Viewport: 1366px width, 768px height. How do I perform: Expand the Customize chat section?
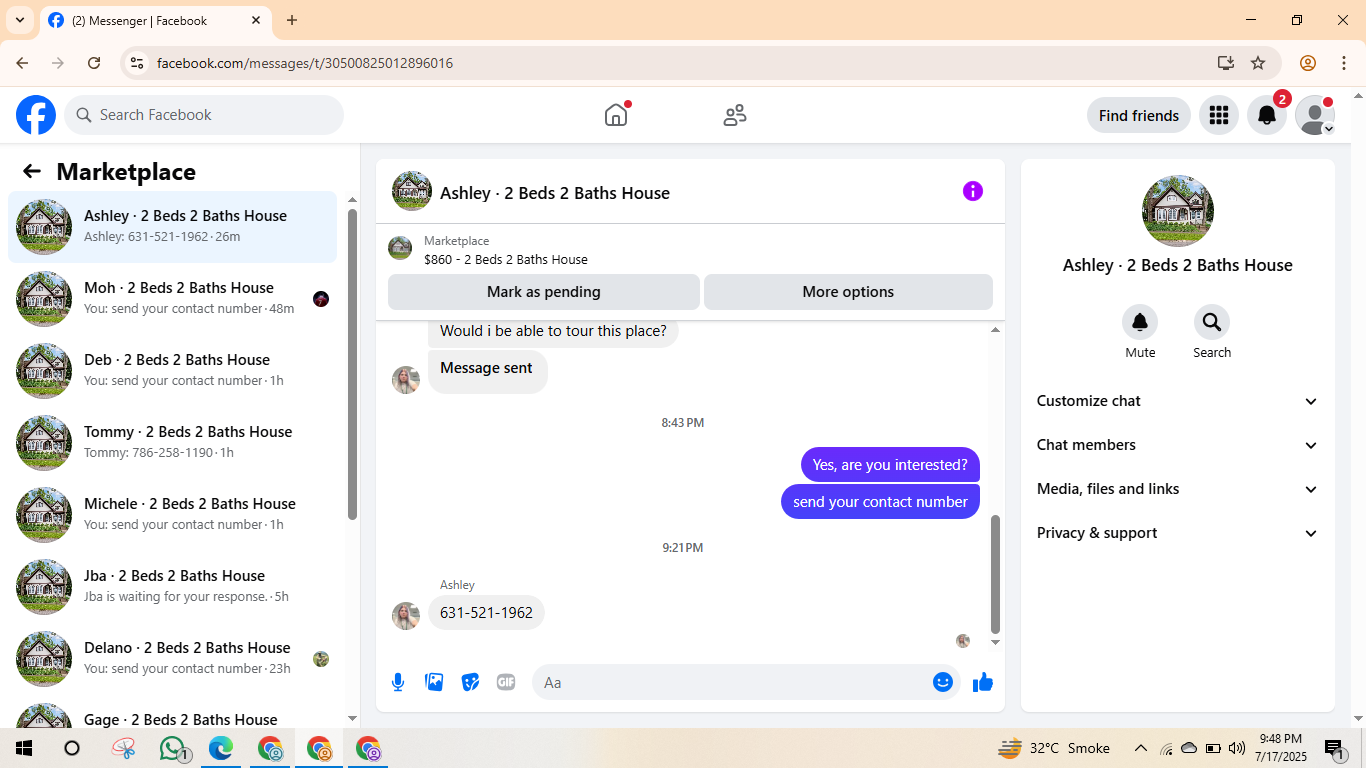[1178, 401]
